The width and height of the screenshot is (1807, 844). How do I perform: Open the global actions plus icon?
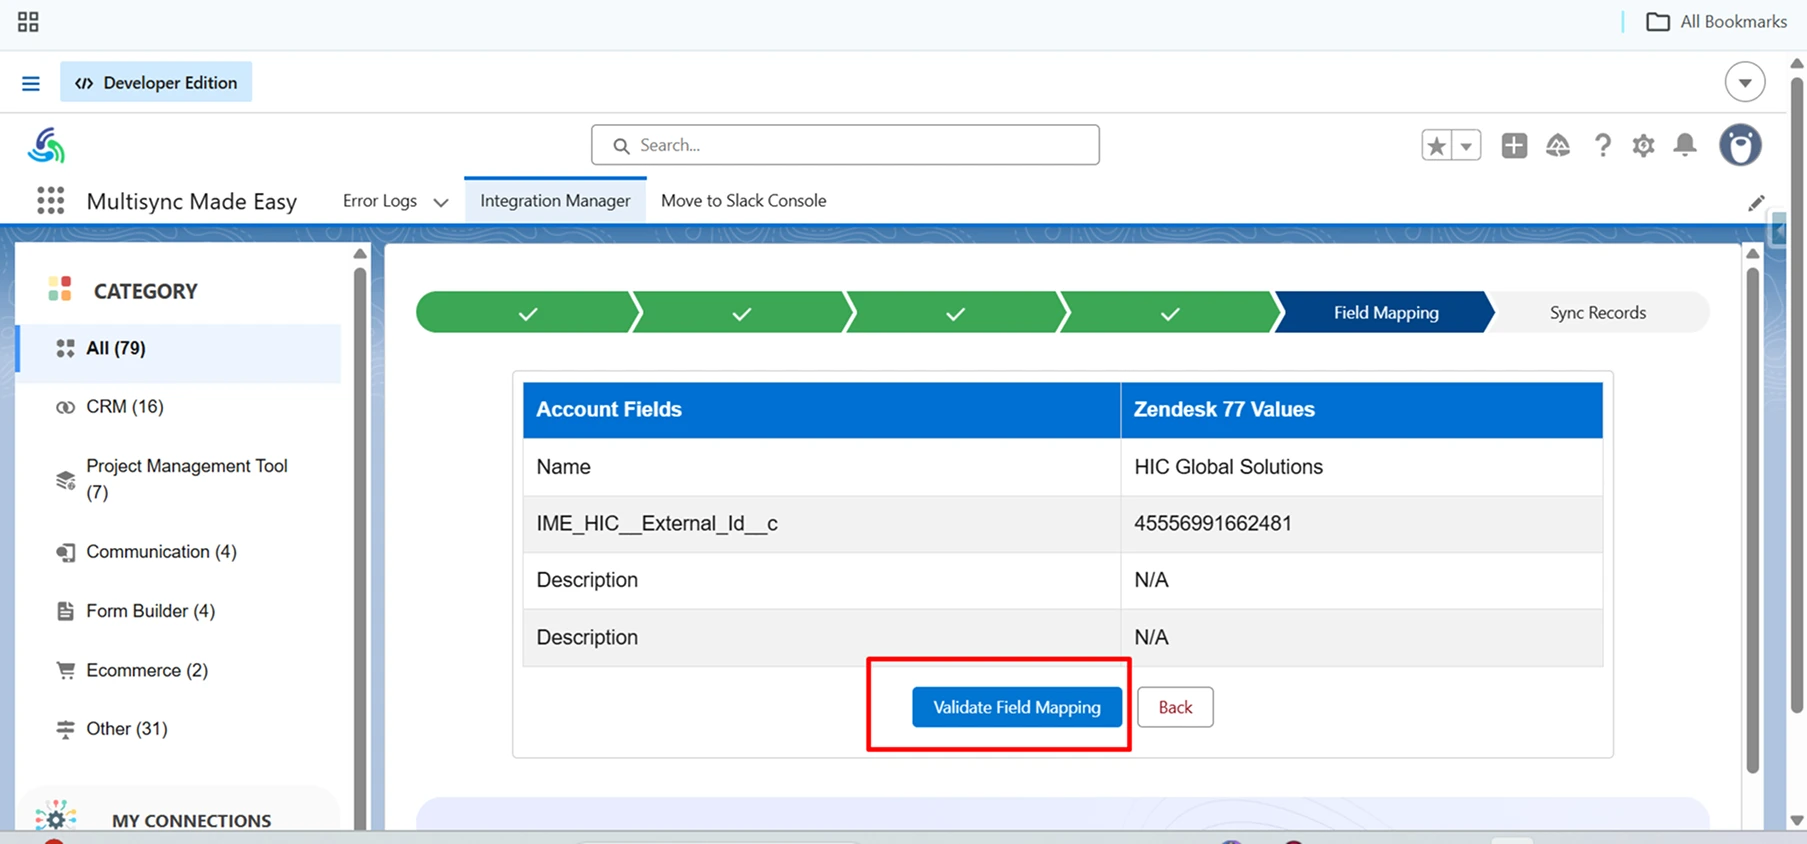1514,145
